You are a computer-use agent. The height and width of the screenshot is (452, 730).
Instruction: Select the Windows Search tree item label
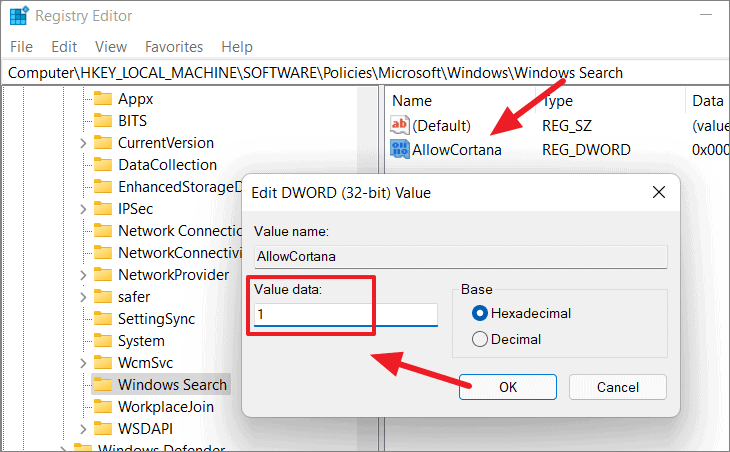tap(172, 385)
